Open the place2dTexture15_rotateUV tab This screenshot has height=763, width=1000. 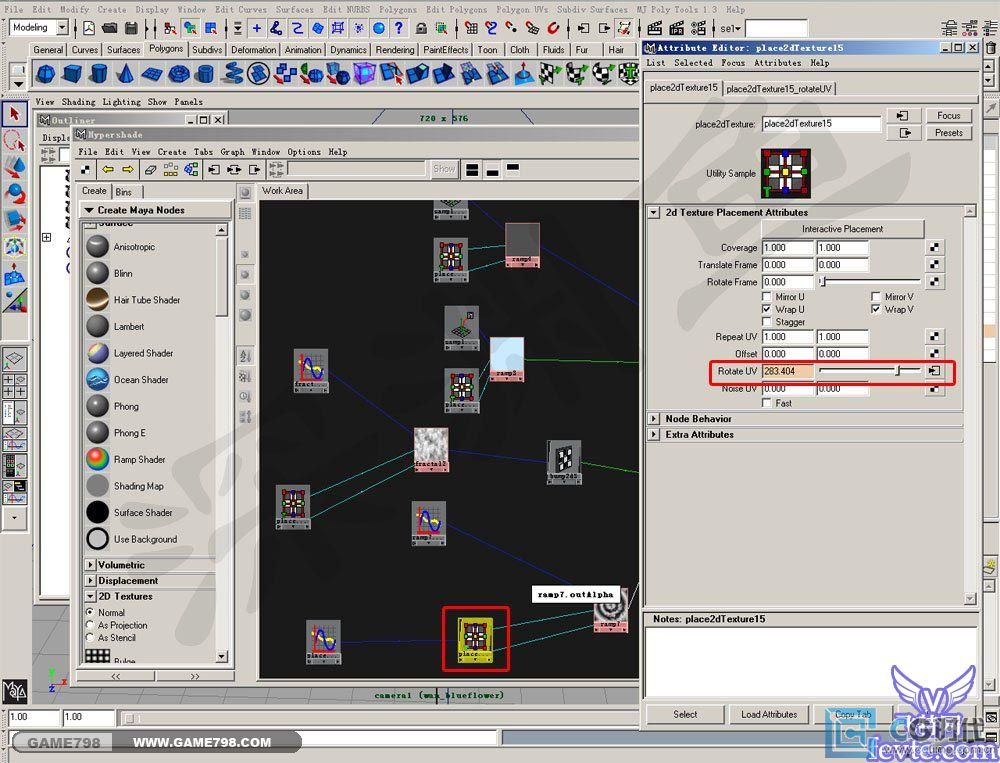(779, 89)
